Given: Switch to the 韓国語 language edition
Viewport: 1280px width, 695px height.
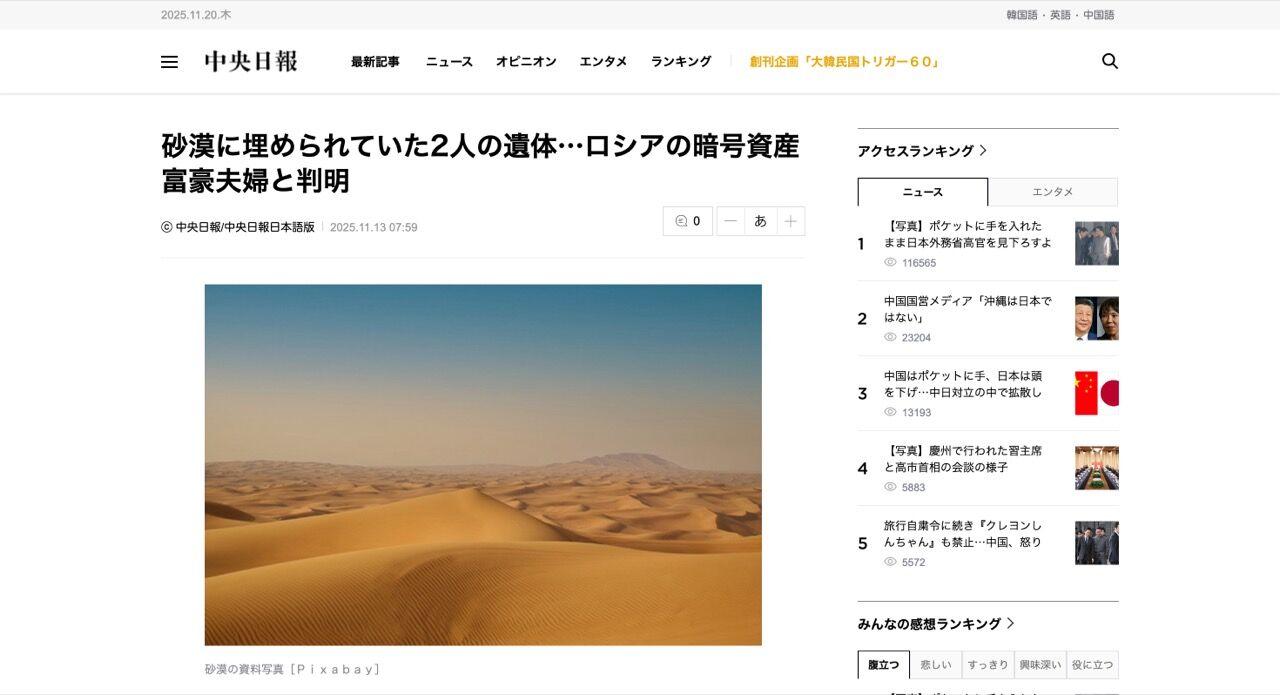Looking at the screenshot, I should 1022,15.
